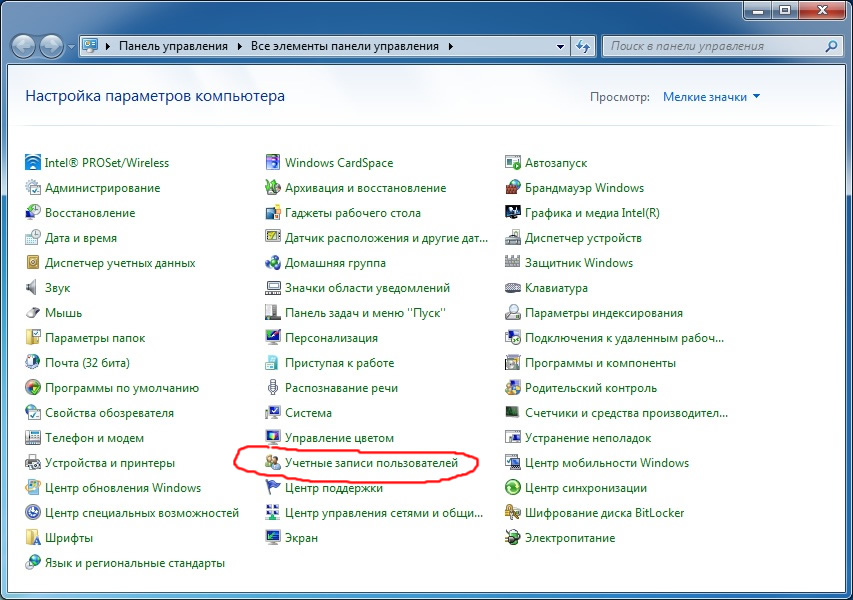The width and height of the screenshot is (853, 600).
Task: Open the Архивация и восстановление icon
Action: click(273, 188)
